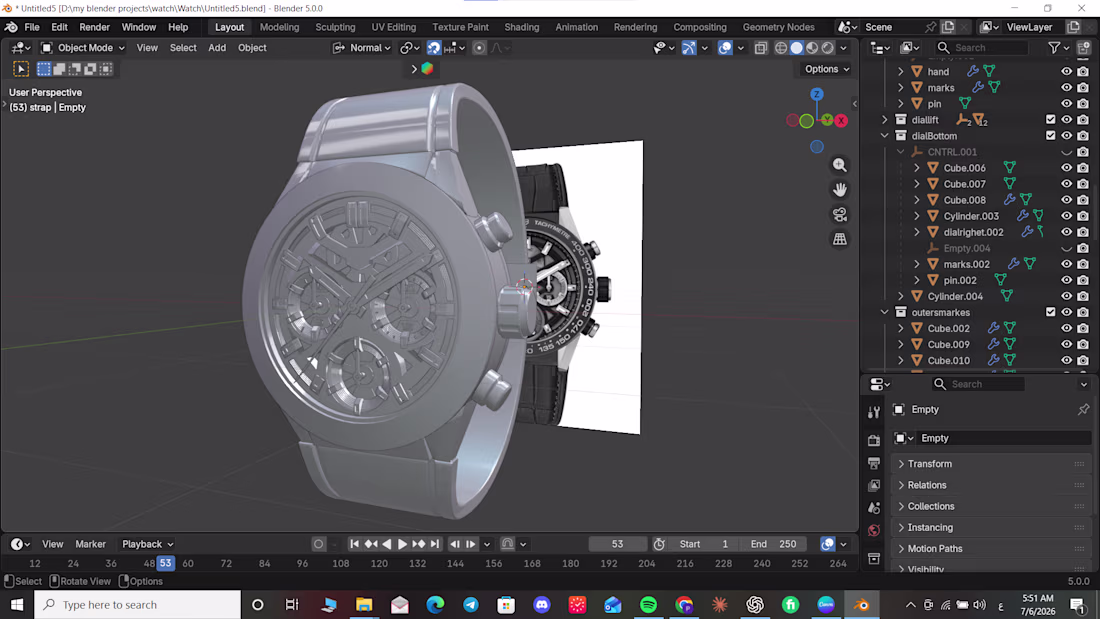Hide Cube.006 with its eye icon
1100x619 pixels.
tap(1066, 168)
